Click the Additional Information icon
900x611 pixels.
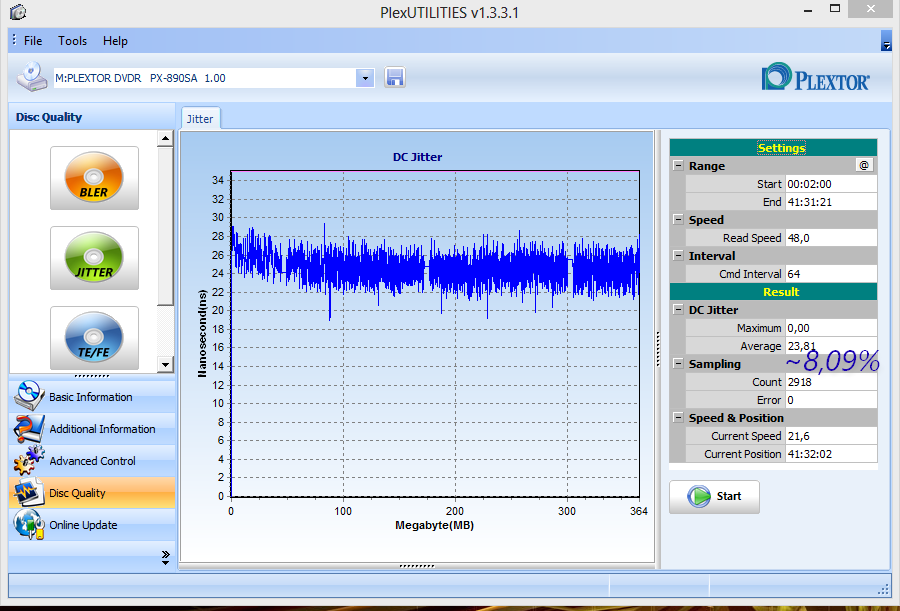pyautogui.click(x=29, y=428)
